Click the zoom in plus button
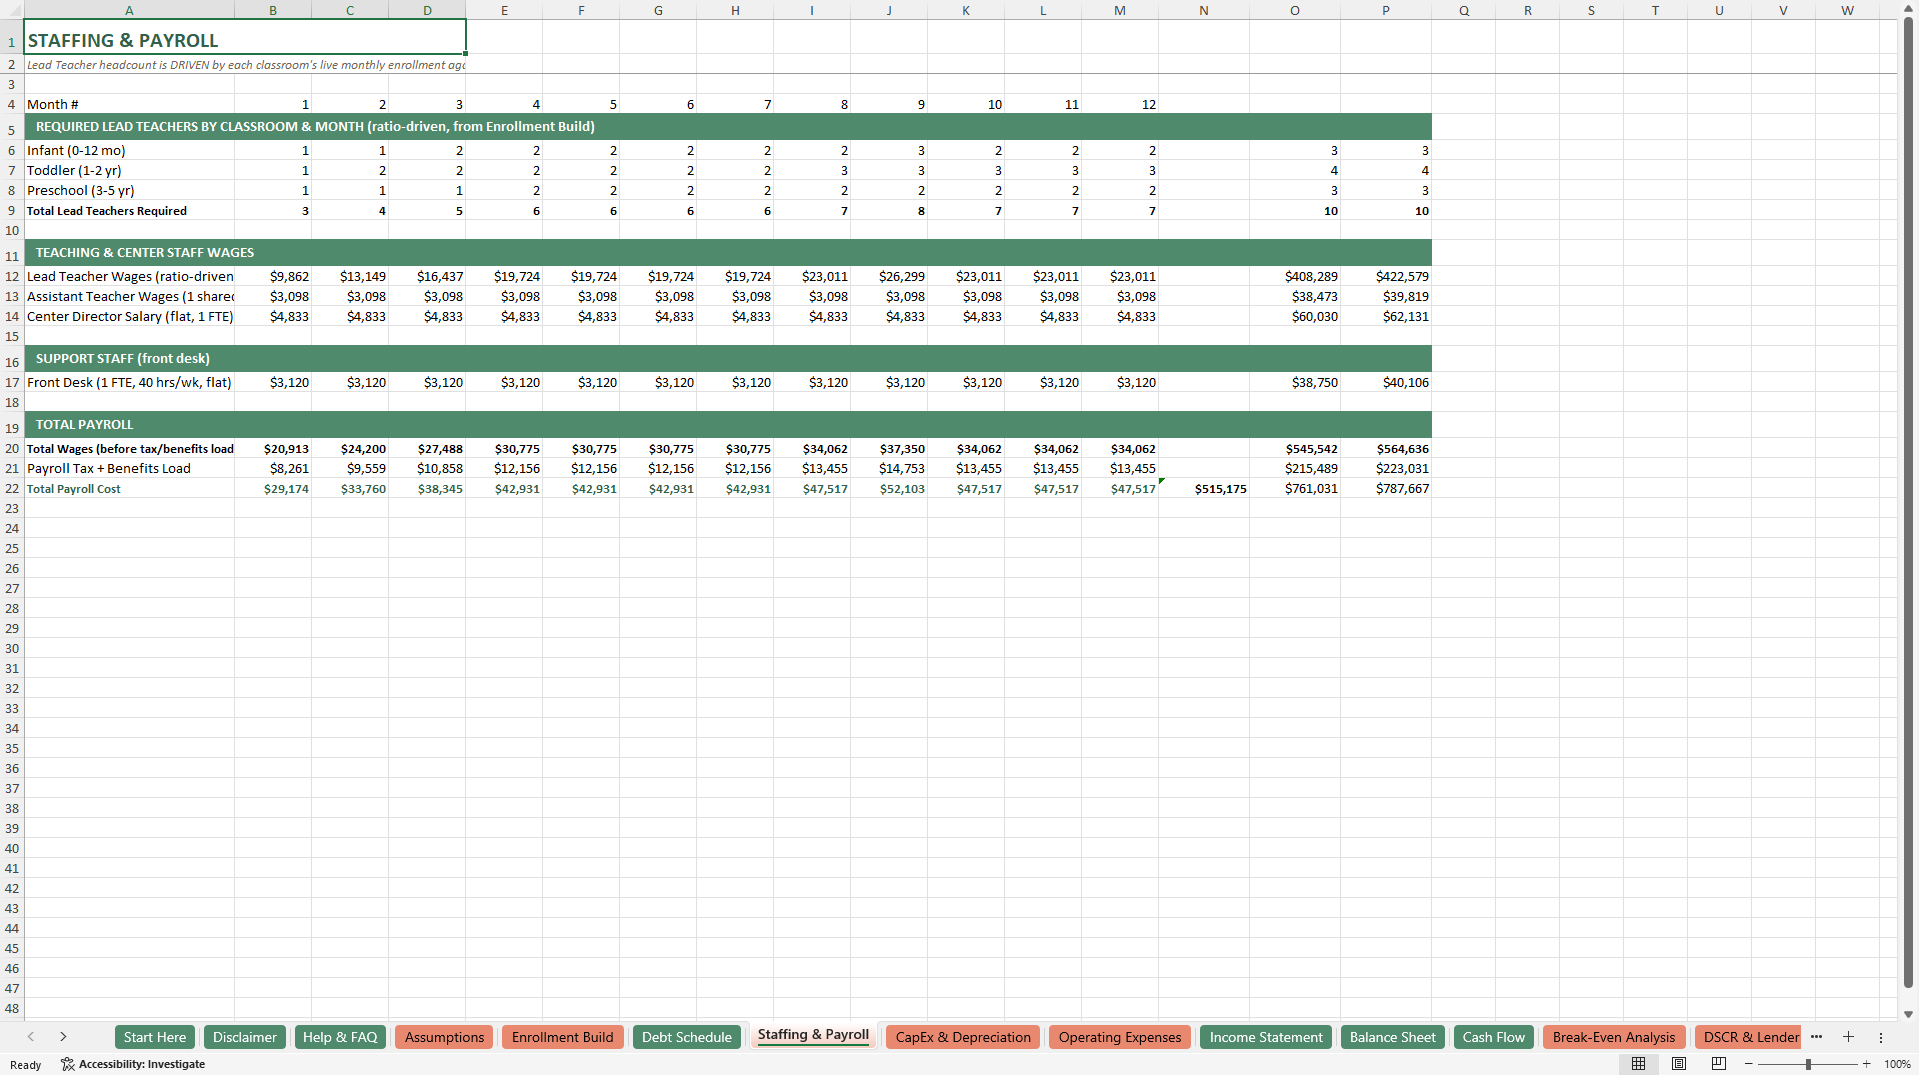The height and width of the screenshot is (1075, 1919). click(x=1866, y=1064)
